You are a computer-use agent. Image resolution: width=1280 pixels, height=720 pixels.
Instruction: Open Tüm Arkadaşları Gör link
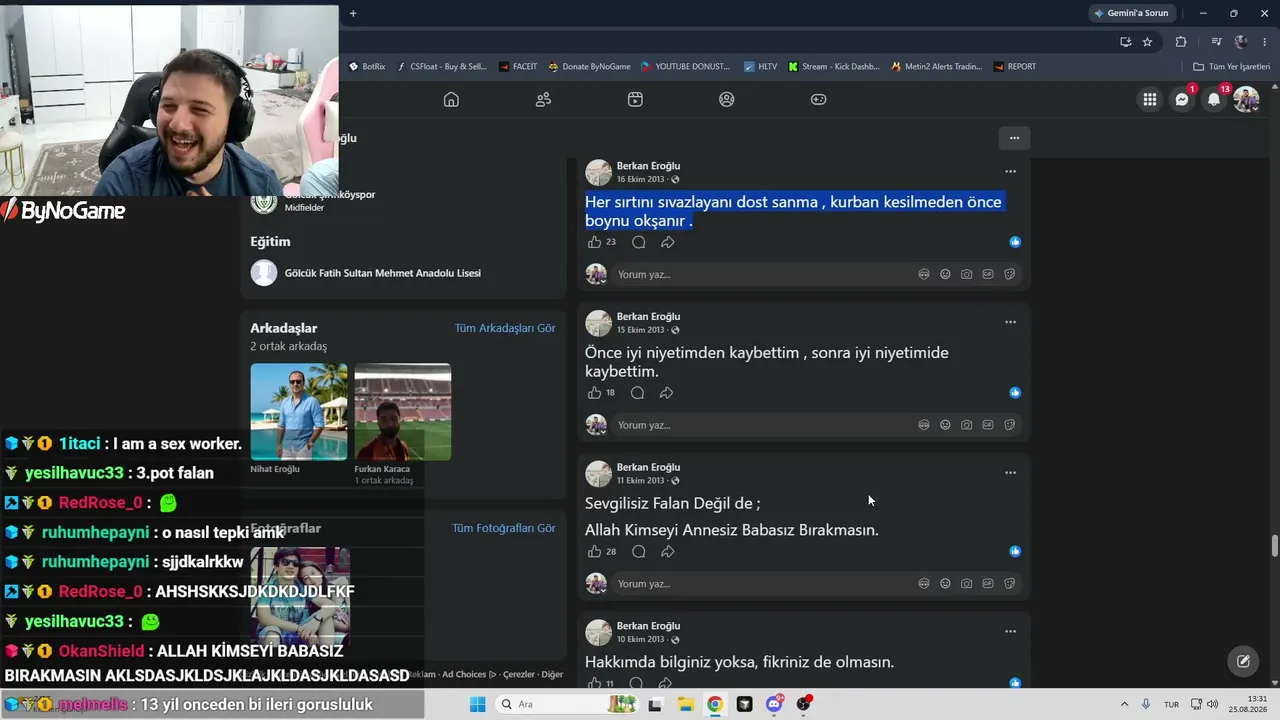click(x=505, y=328)
